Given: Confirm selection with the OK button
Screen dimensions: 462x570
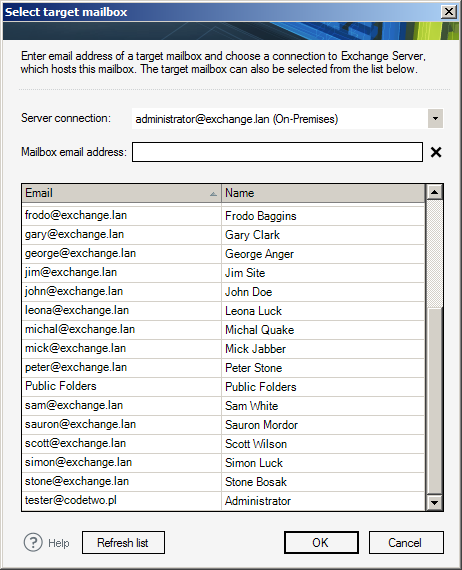Looking at the screenshot, I should (321, 542).
